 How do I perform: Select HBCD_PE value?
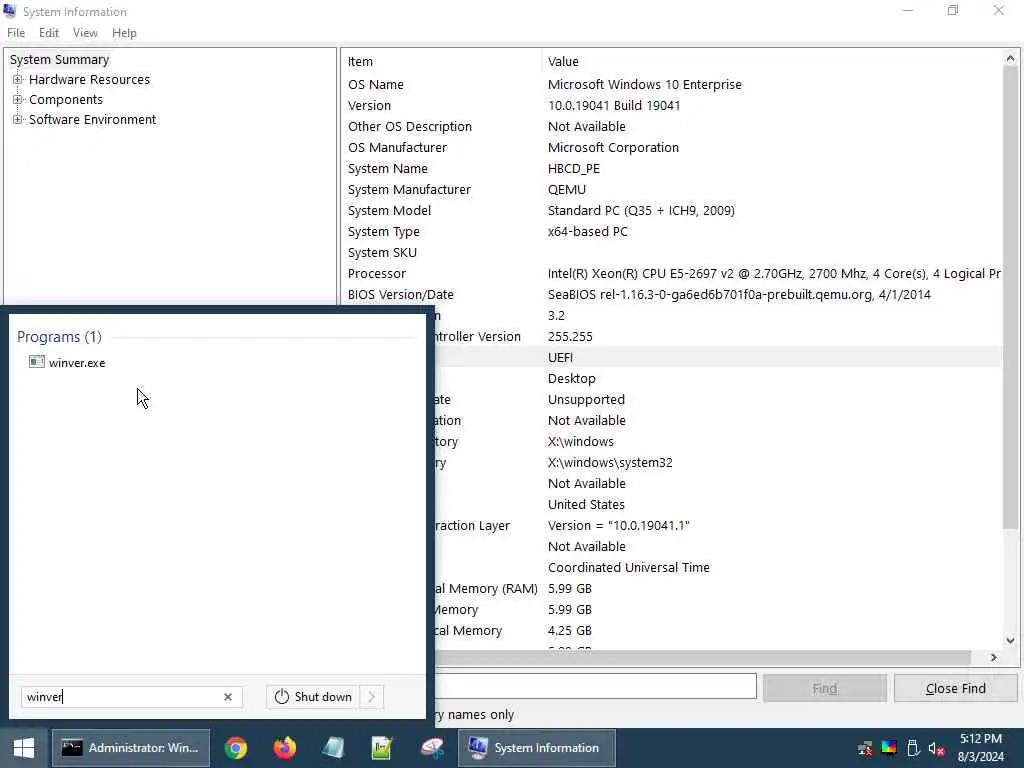(573, 168)
